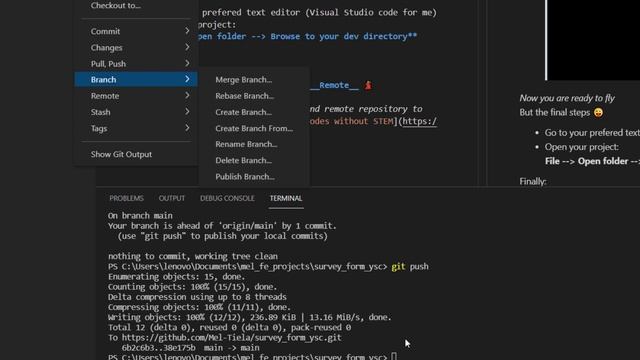
Task: Click 'Now you are ready to fly' preview text
Action: click(567, 98)
